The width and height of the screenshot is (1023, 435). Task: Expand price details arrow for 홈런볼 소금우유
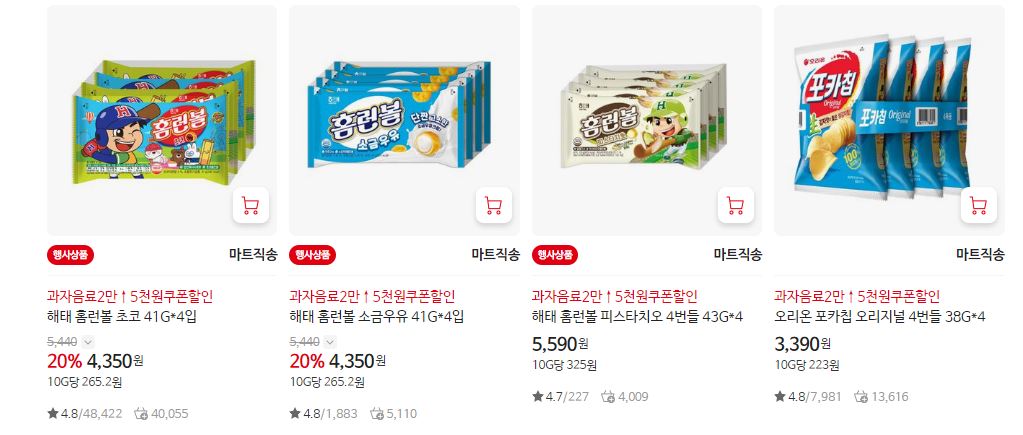coord(331,342)
